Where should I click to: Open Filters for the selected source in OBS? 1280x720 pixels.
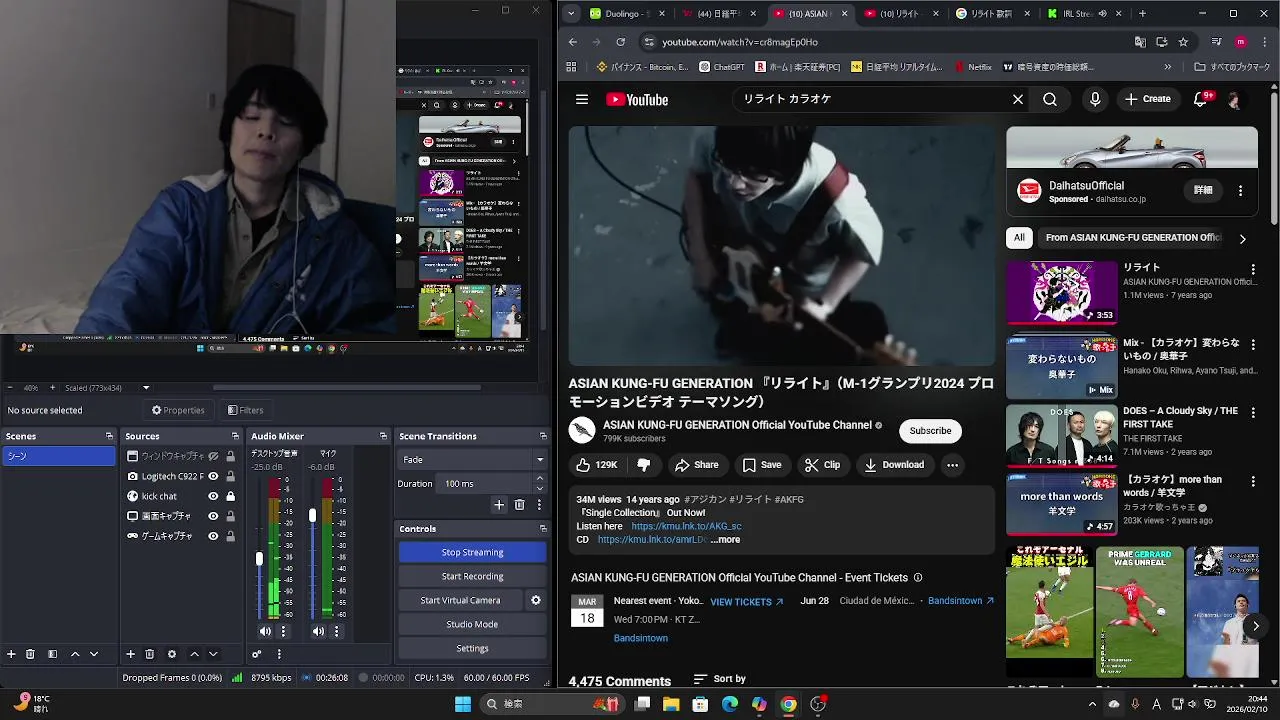pos(245,410)
